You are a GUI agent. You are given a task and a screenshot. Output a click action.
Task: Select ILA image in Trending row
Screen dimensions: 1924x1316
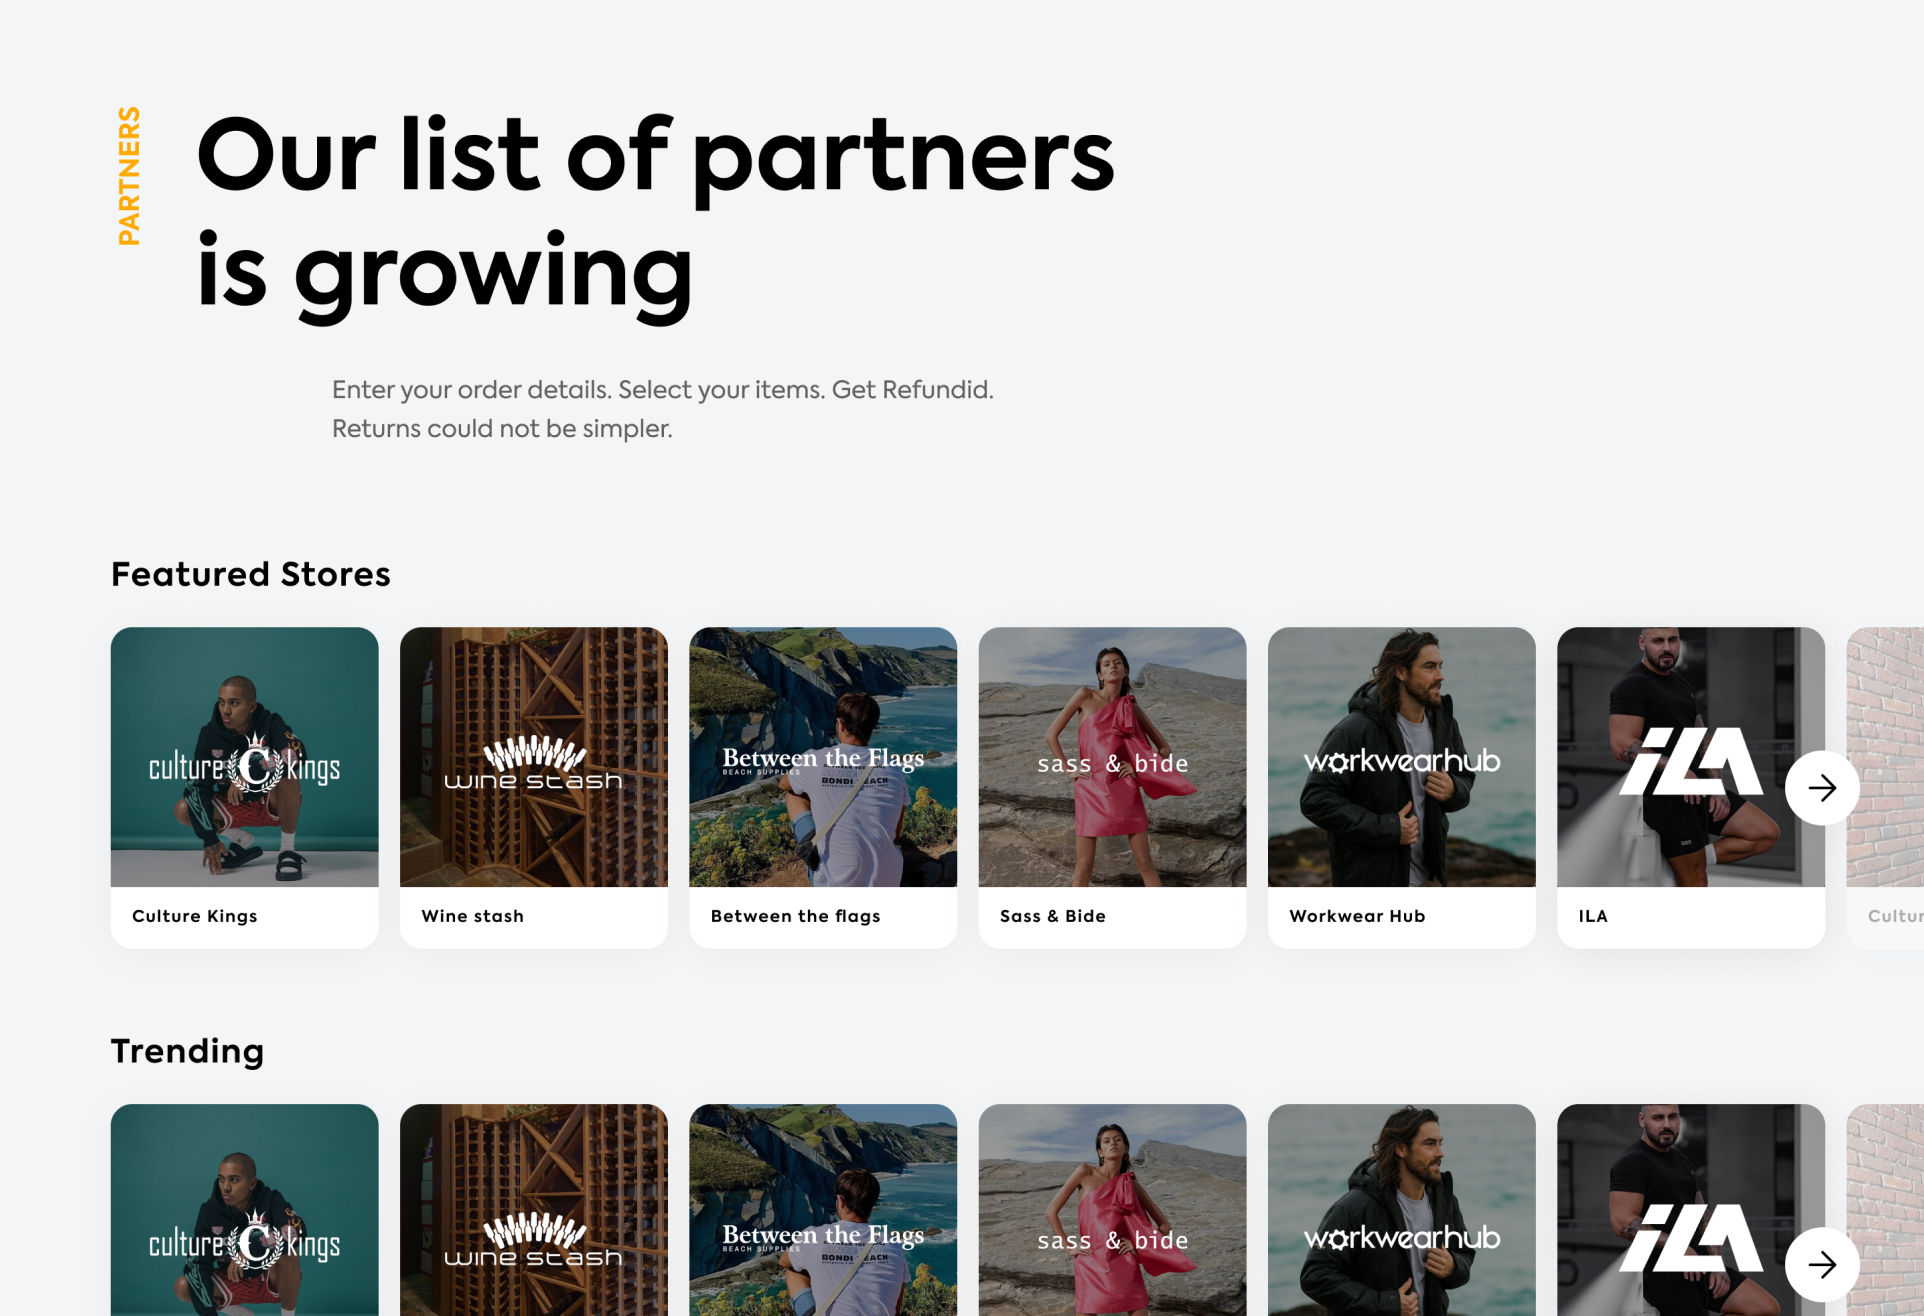coord(1691,1210)
